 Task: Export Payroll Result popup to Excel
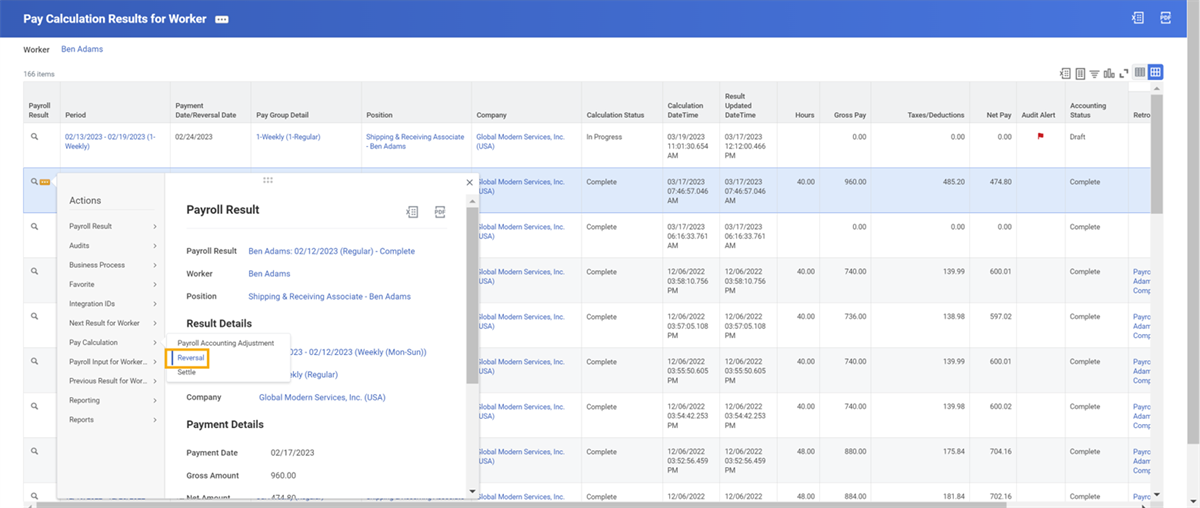click(x=412, y=211)
